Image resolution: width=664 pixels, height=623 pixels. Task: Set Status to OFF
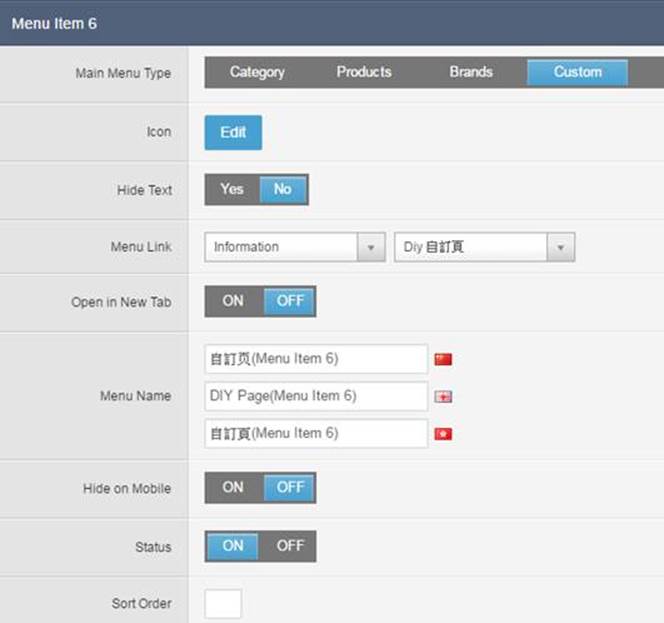290,546
